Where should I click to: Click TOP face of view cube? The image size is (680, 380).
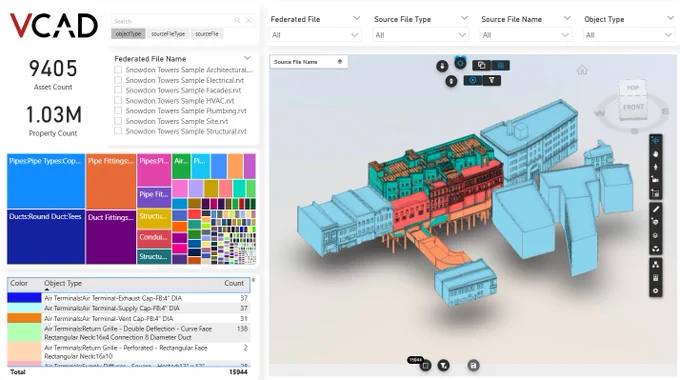[x=632, y=88]
